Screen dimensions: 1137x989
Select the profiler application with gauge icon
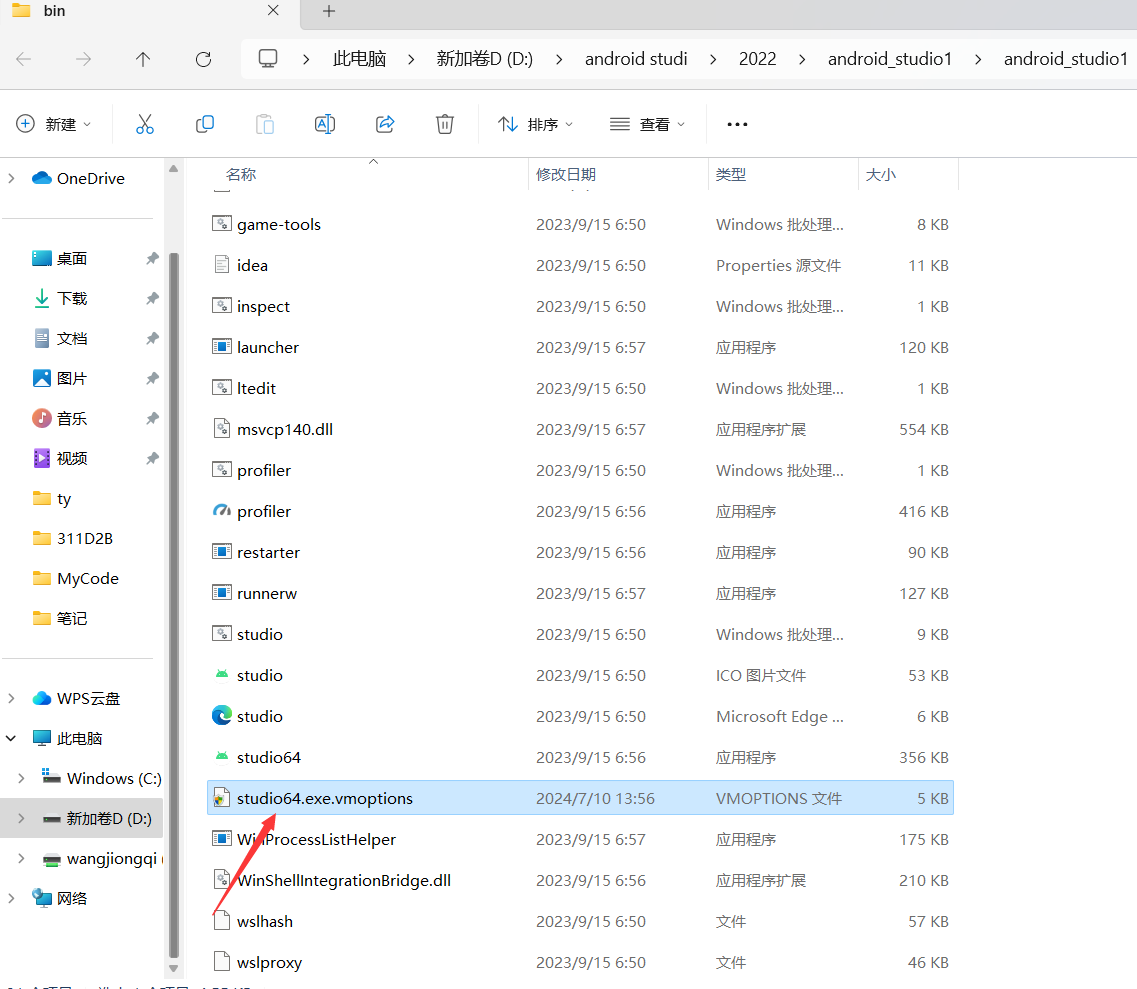580,511
